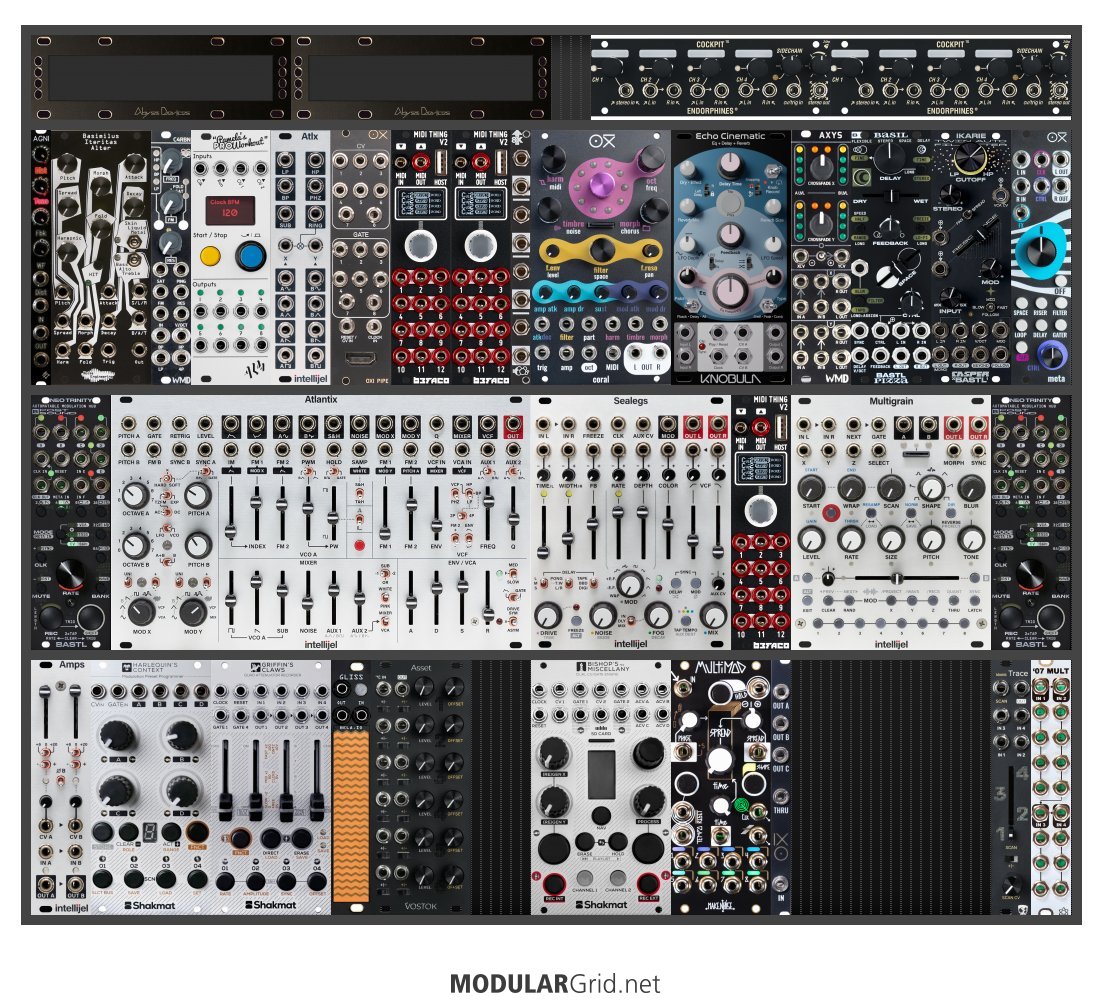Flip the Skin/Liquid/Metal toggle switch
1112x1005 pixels.
point(133,243)
